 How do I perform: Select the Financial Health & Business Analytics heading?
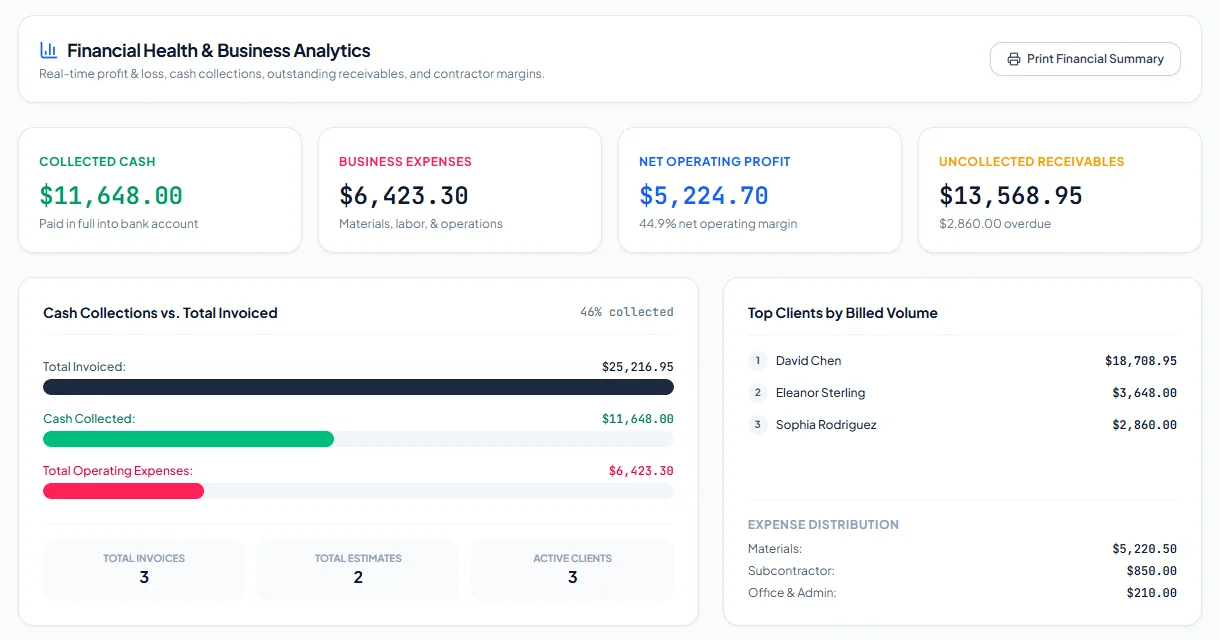219,50
